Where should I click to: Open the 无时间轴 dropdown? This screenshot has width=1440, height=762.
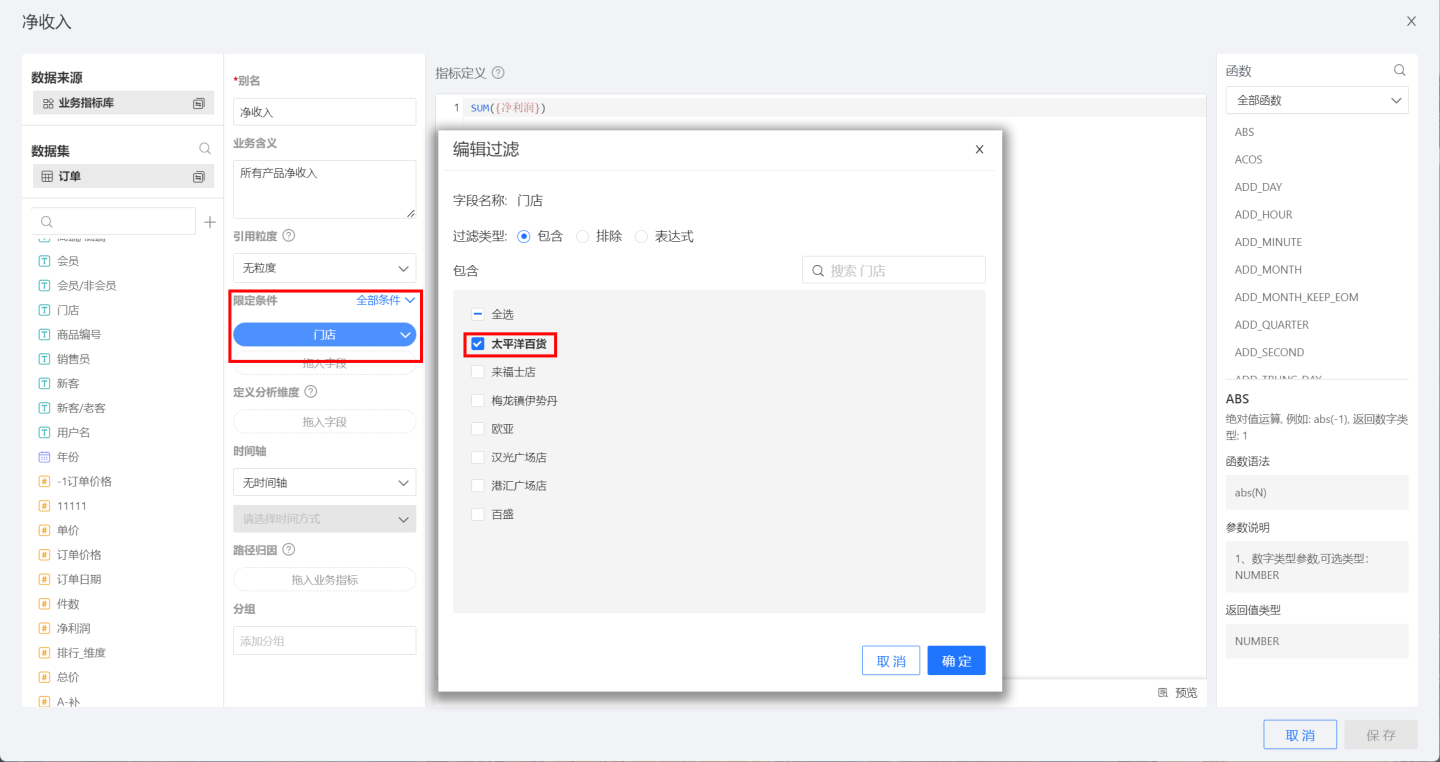(324, 483)
